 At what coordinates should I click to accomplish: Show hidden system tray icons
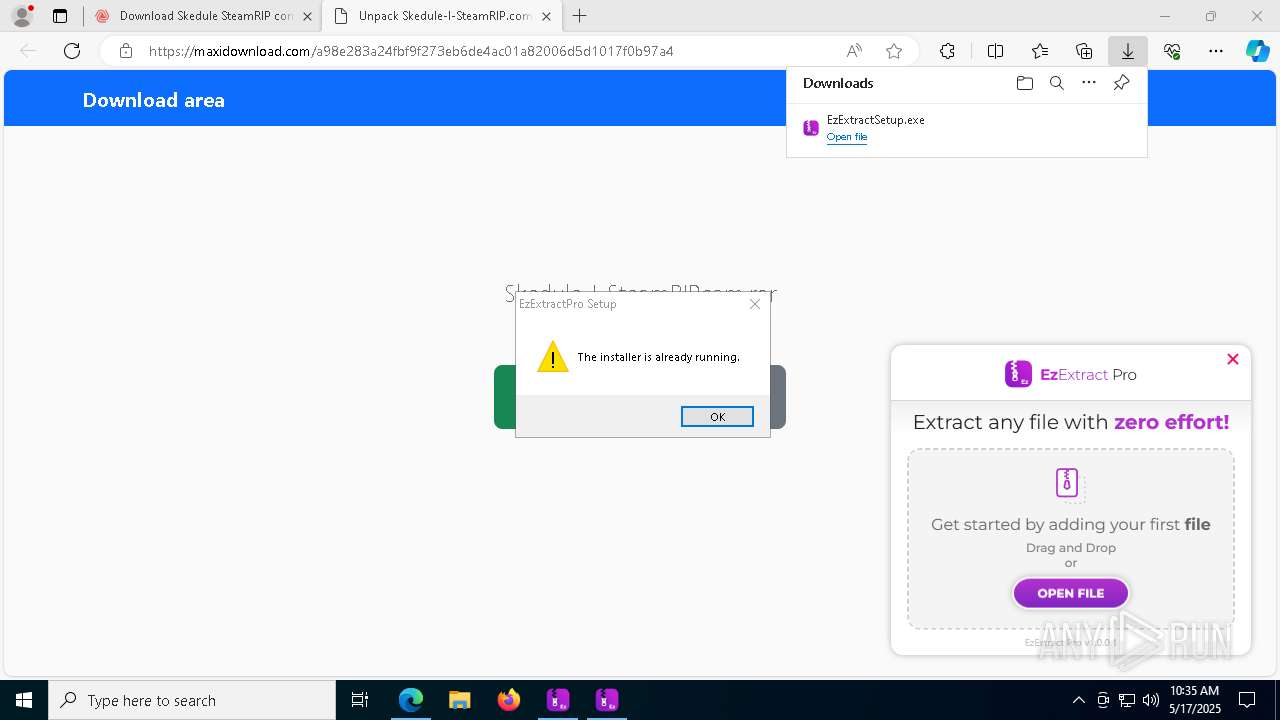(x=1078, y=700)
